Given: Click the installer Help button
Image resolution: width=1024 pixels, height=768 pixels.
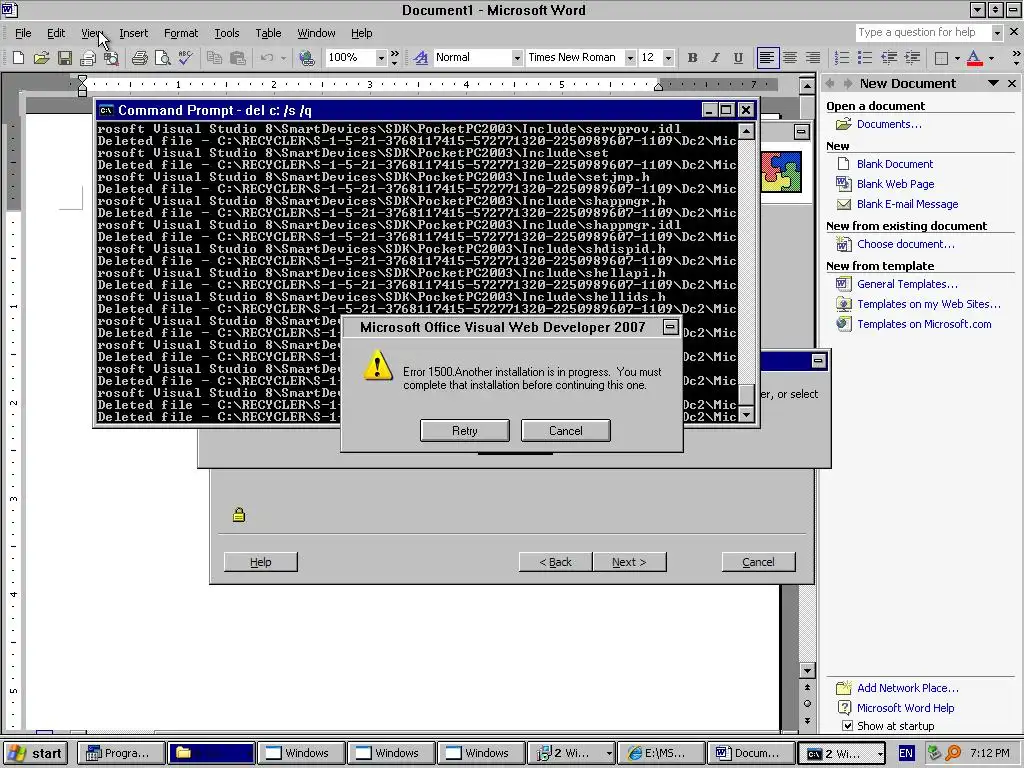Looking at the screenshot, I should click(x=261, y=562).
